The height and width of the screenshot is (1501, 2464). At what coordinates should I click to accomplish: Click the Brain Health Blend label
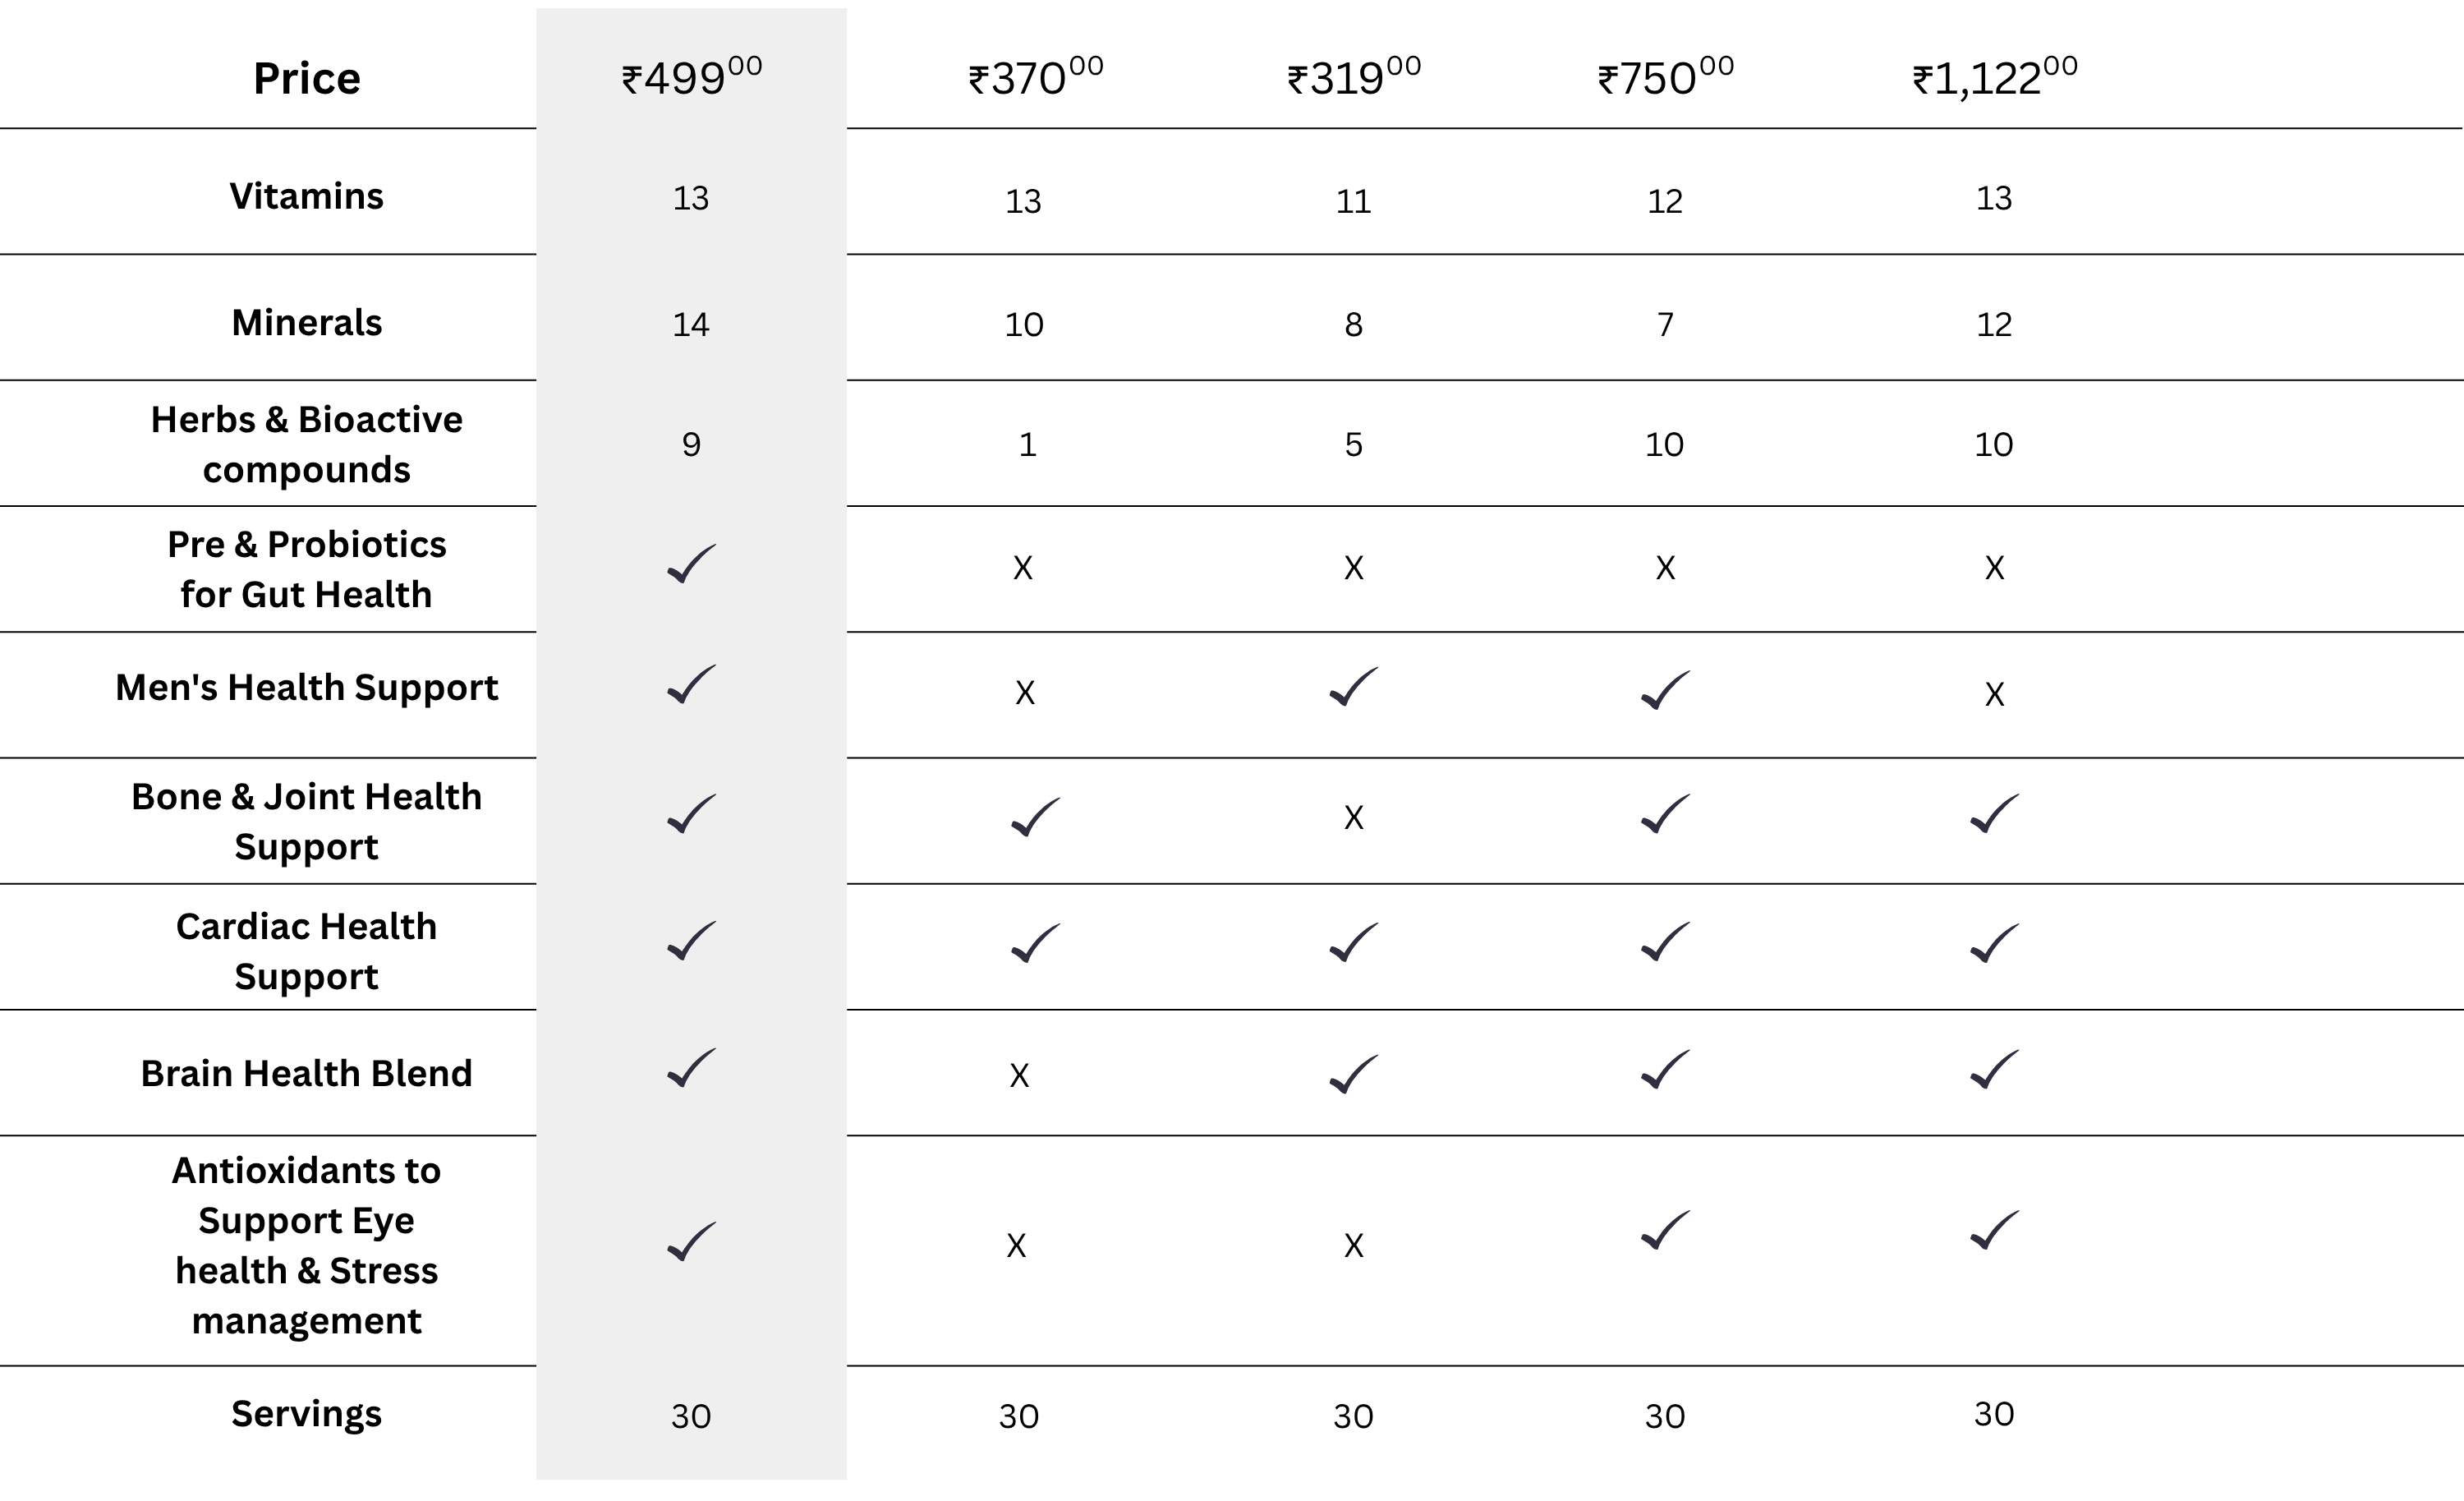(x=306, y=1073)
